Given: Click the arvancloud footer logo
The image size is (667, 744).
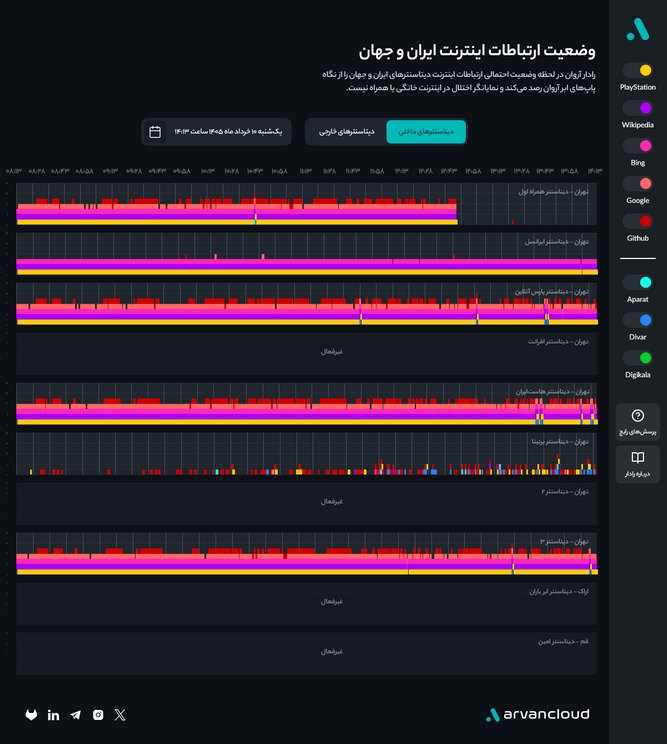Looking at the screenshot, I should point(537,715).
